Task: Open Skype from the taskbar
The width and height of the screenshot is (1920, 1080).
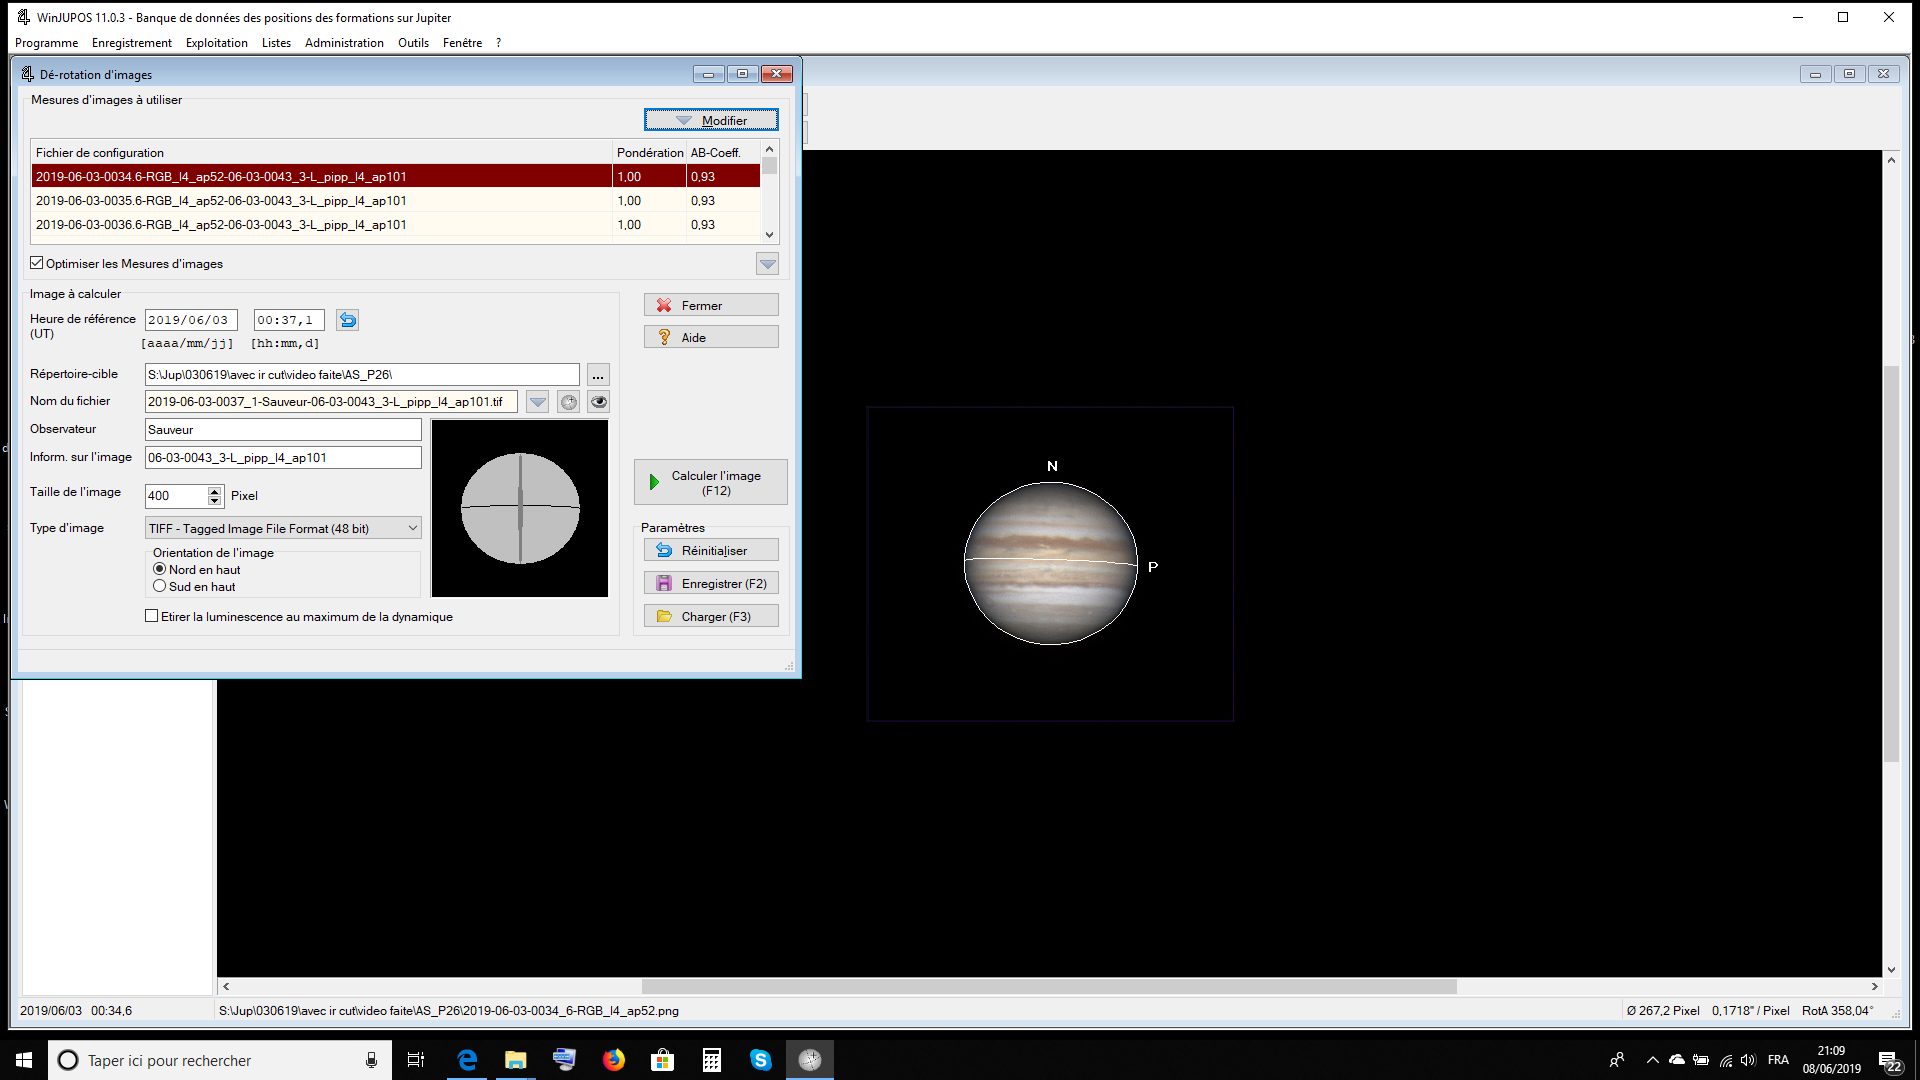Action: [760, 1060]
